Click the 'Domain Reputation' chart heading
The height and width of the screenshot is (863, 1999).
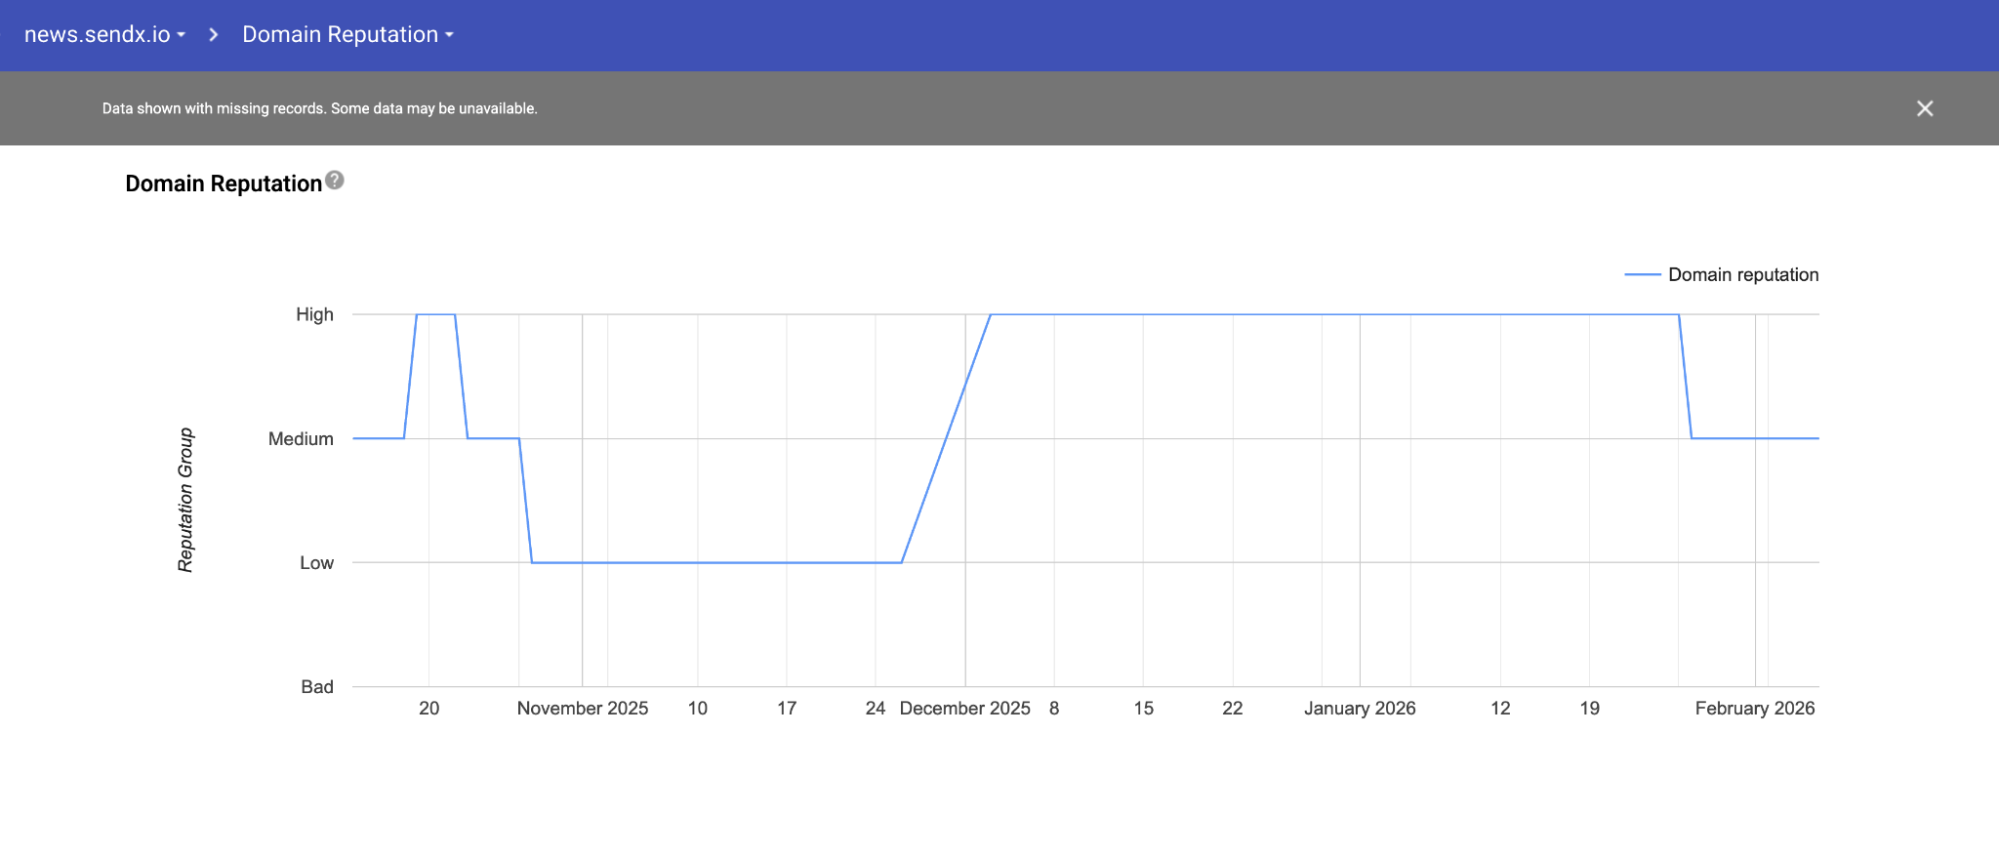[223, 184]
